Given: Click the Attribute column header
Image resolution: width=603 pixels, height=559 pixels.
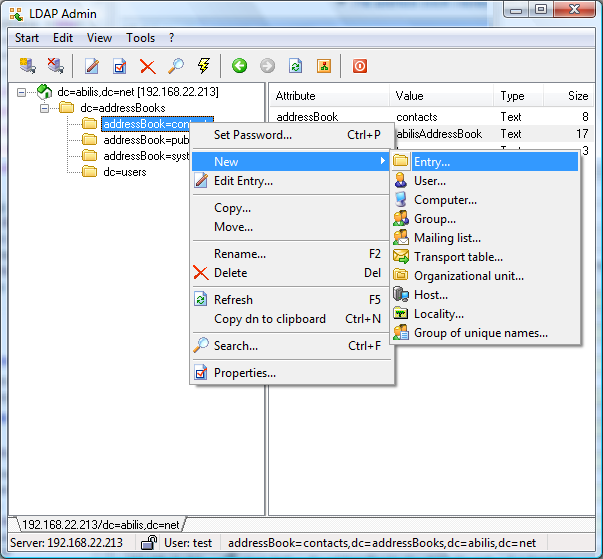Looking at the screenshot, I should [x=296, y=96].
